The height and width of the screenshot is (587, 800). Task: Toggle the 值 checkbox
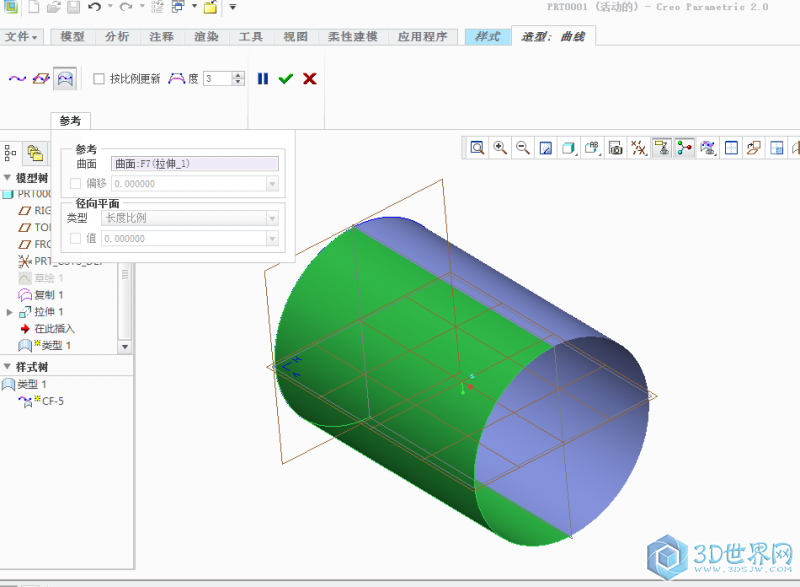[76, 238]
